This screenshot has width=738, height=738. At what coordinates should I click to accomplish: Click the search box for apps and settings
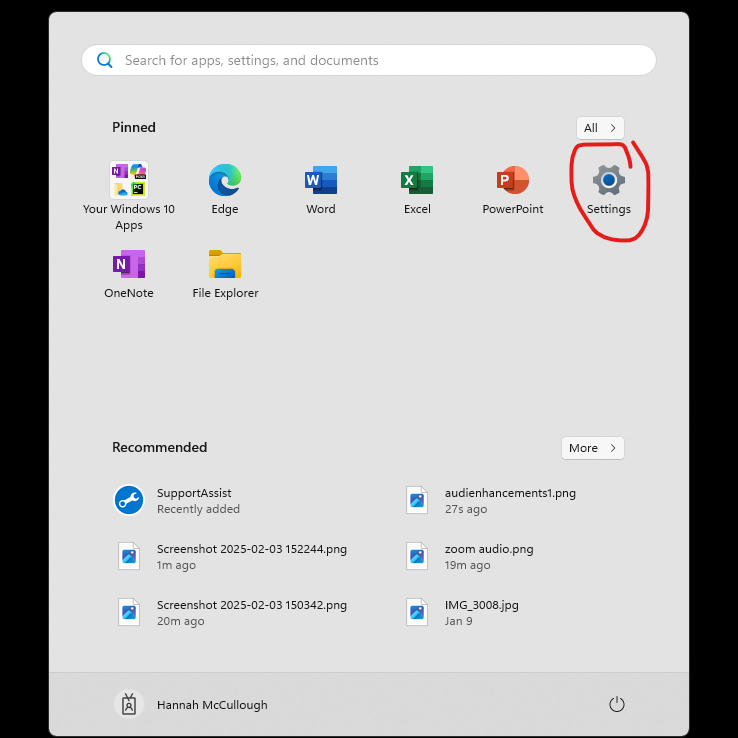pyautogui.click(x=380, y=60)
